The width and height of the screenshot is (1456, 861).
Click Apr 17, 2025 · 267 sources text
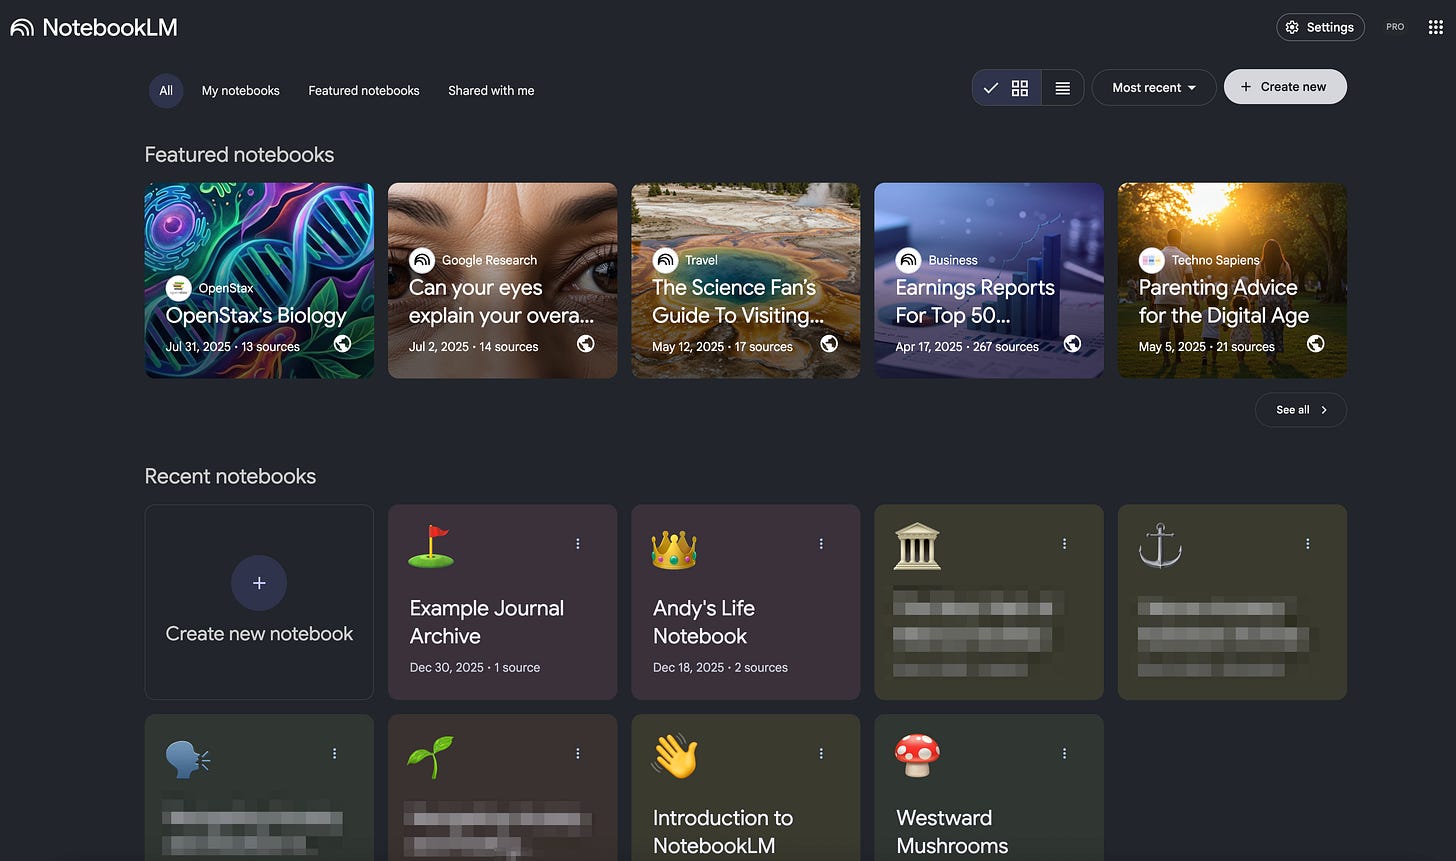point(967,347)
